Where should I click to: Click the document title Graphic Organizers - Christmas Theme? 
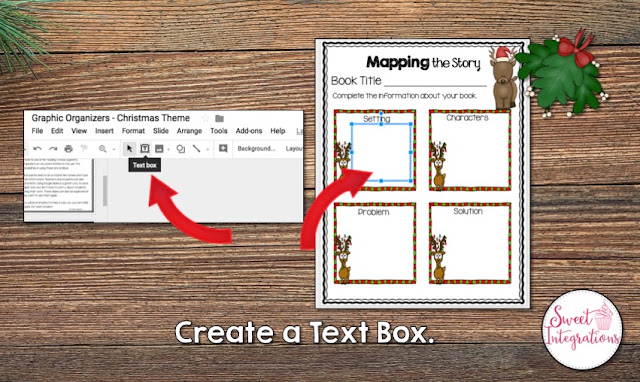pos(111,118)
